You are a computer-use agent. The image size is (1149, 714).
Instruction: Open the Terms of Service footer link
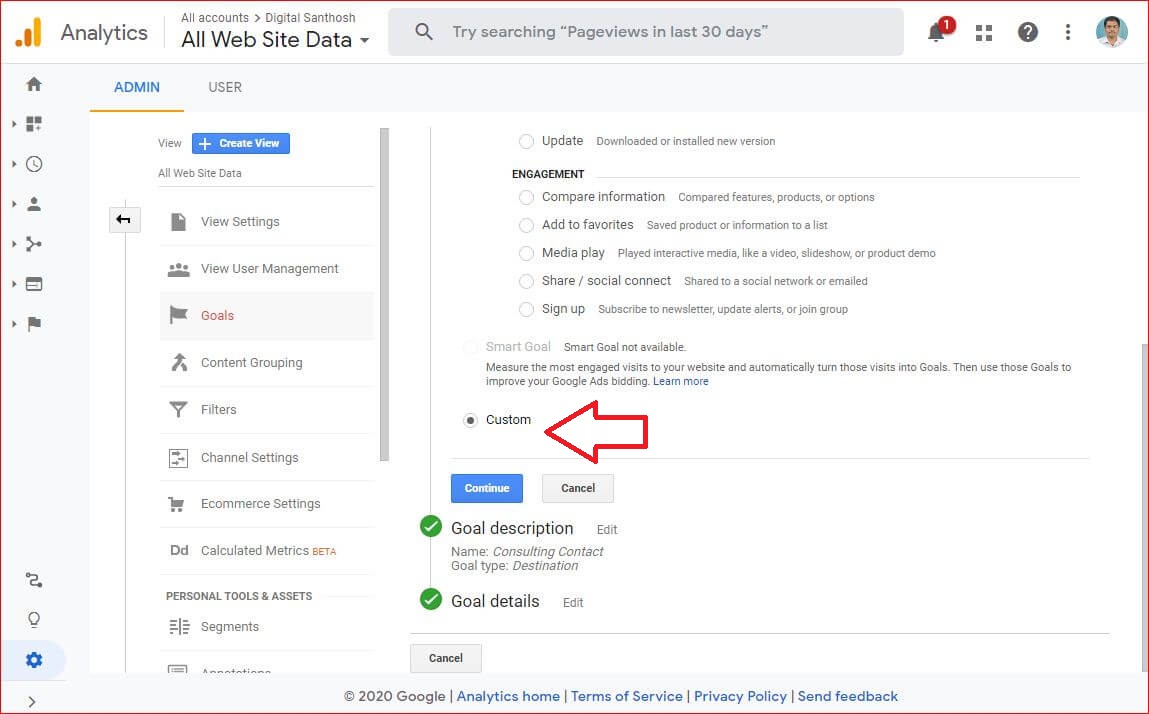(627, 696)
